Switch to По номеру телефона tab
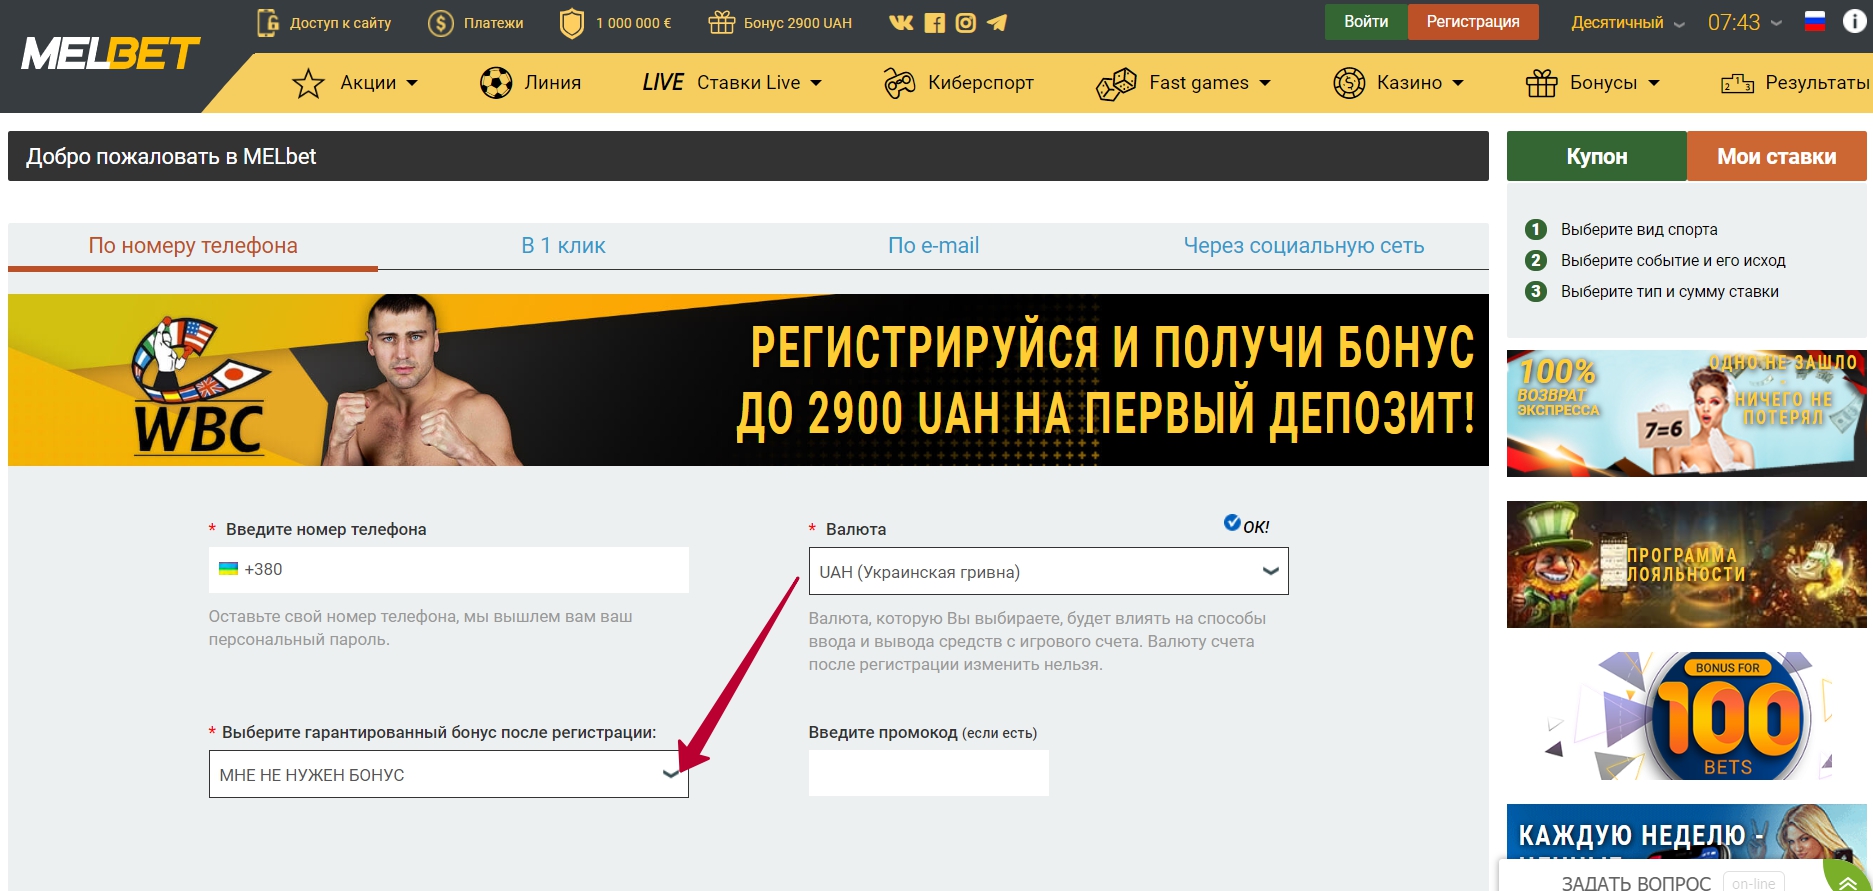The width and height of the screenshot is (1873, 891). 193,245
